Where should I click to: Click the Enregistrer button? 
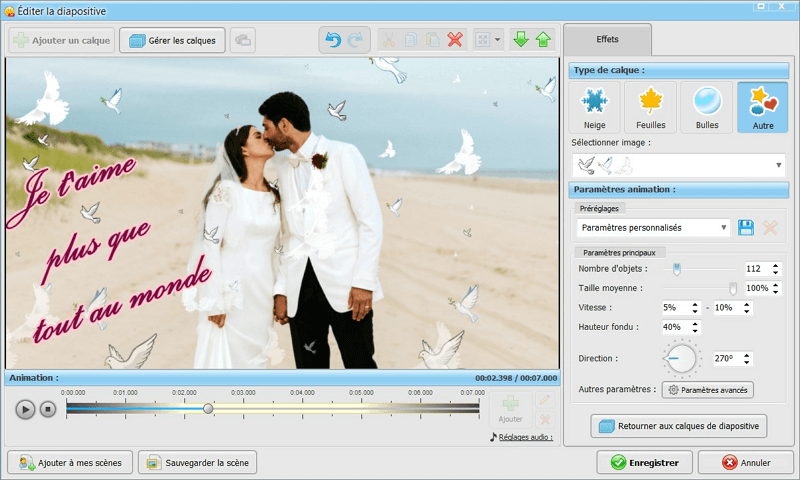pos(644,463)
